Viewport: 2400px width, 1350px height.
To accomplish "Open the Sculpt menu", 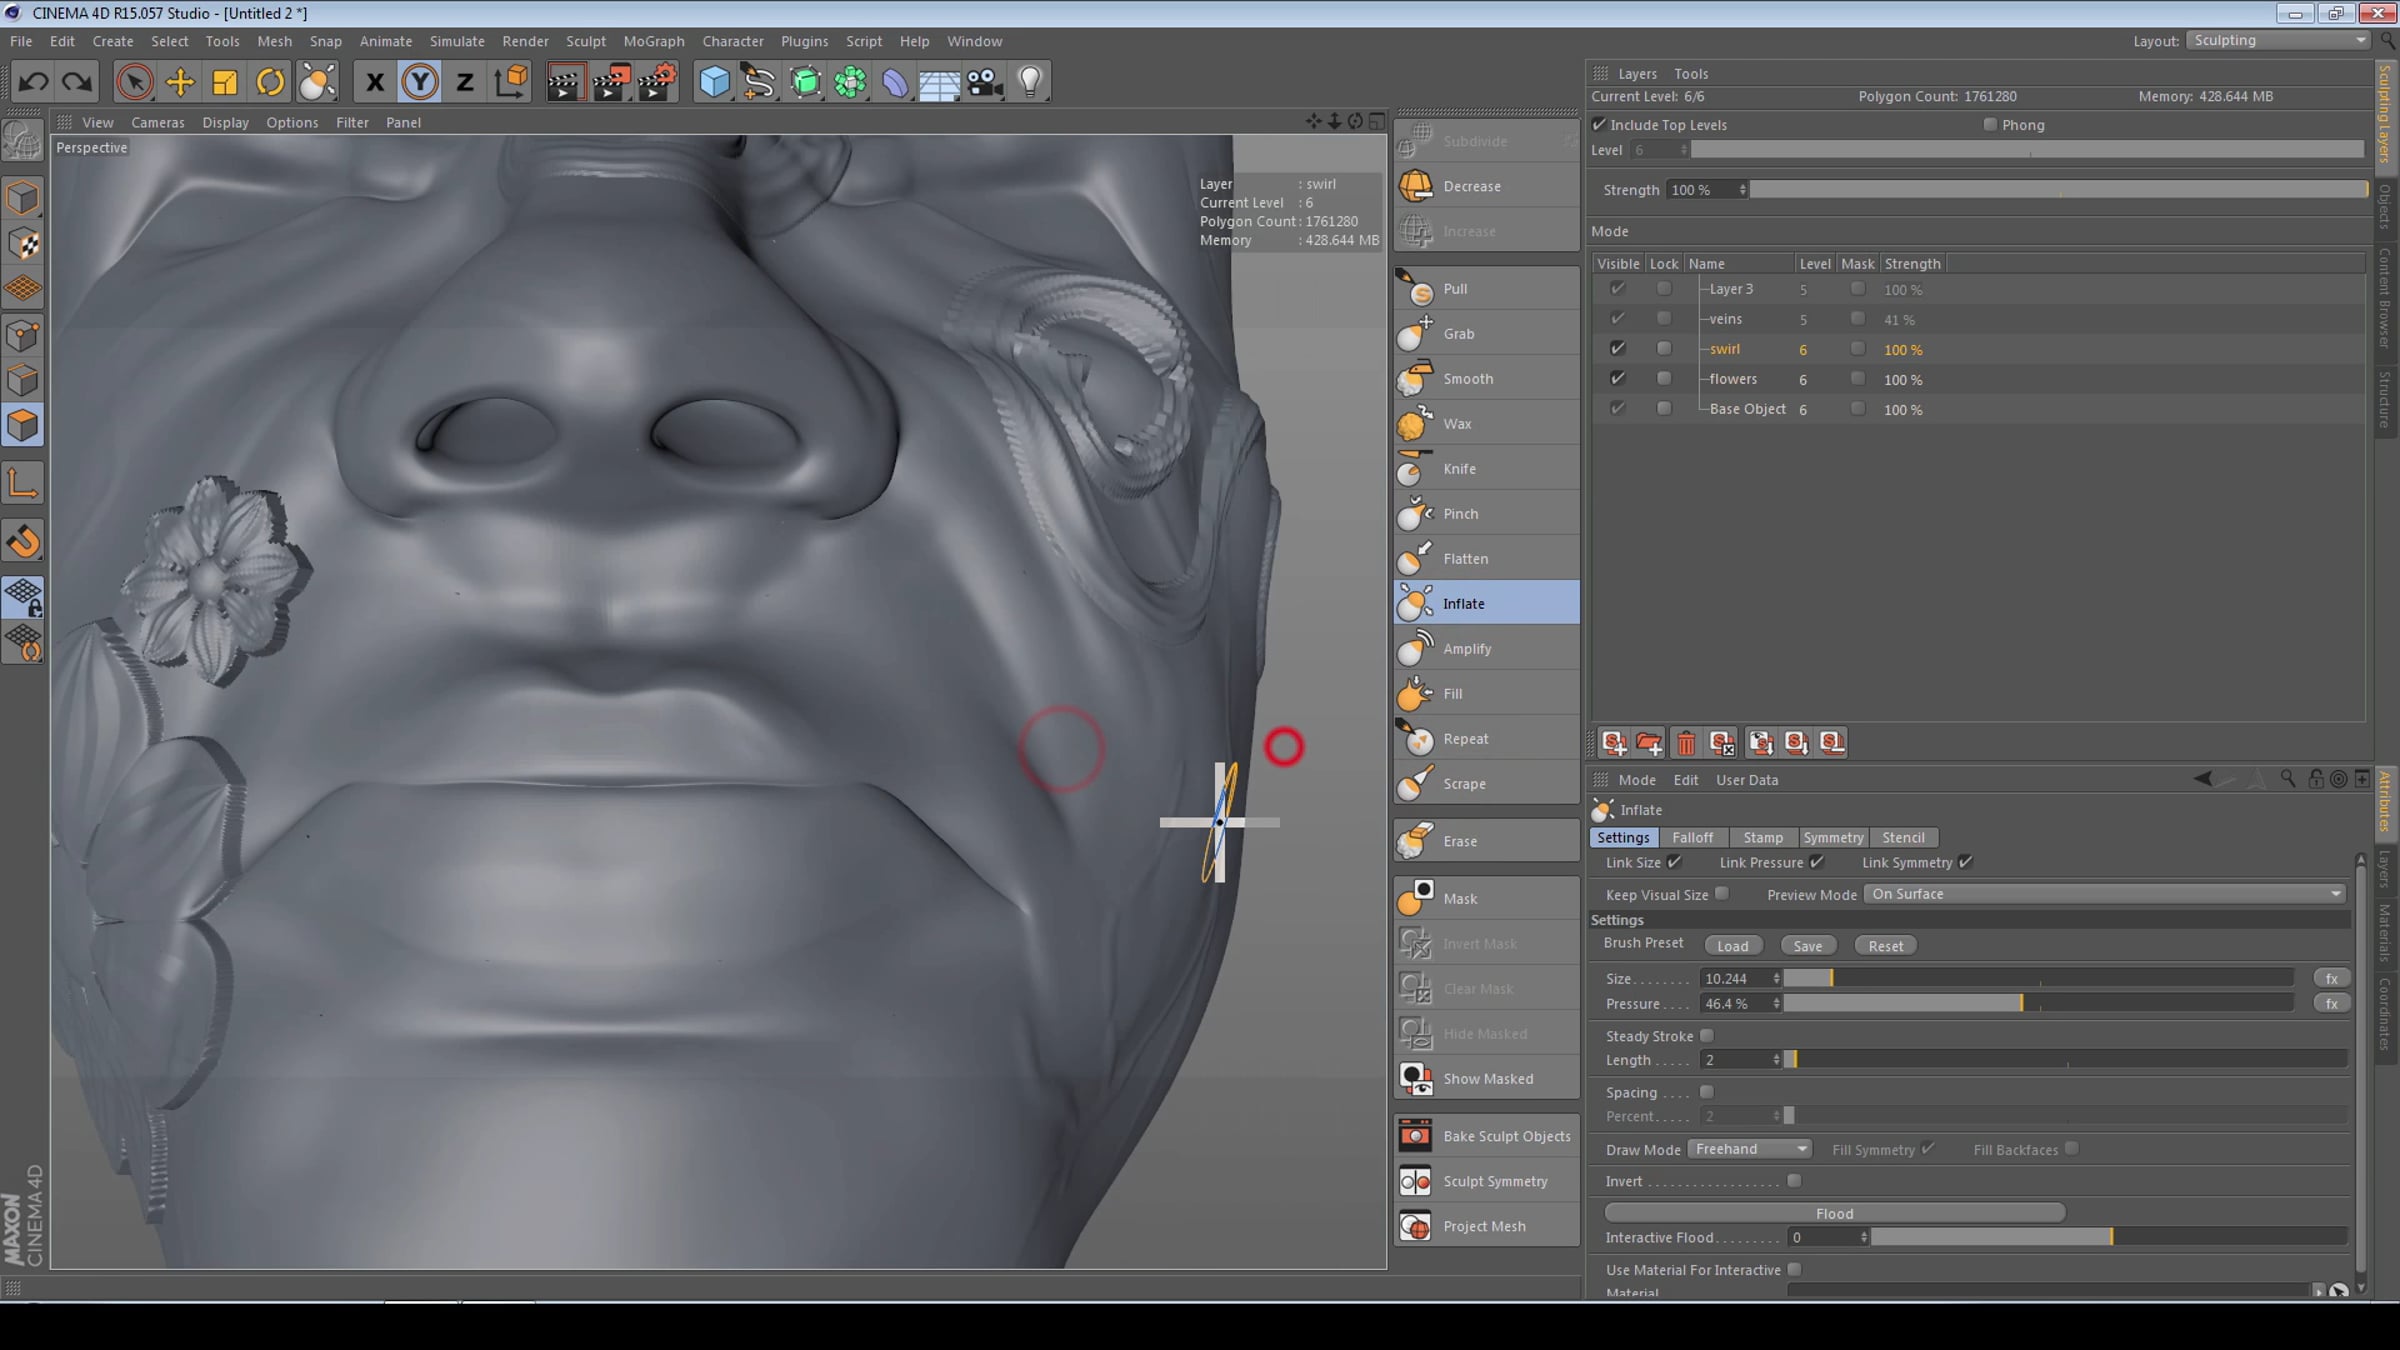I will [586, 41].
